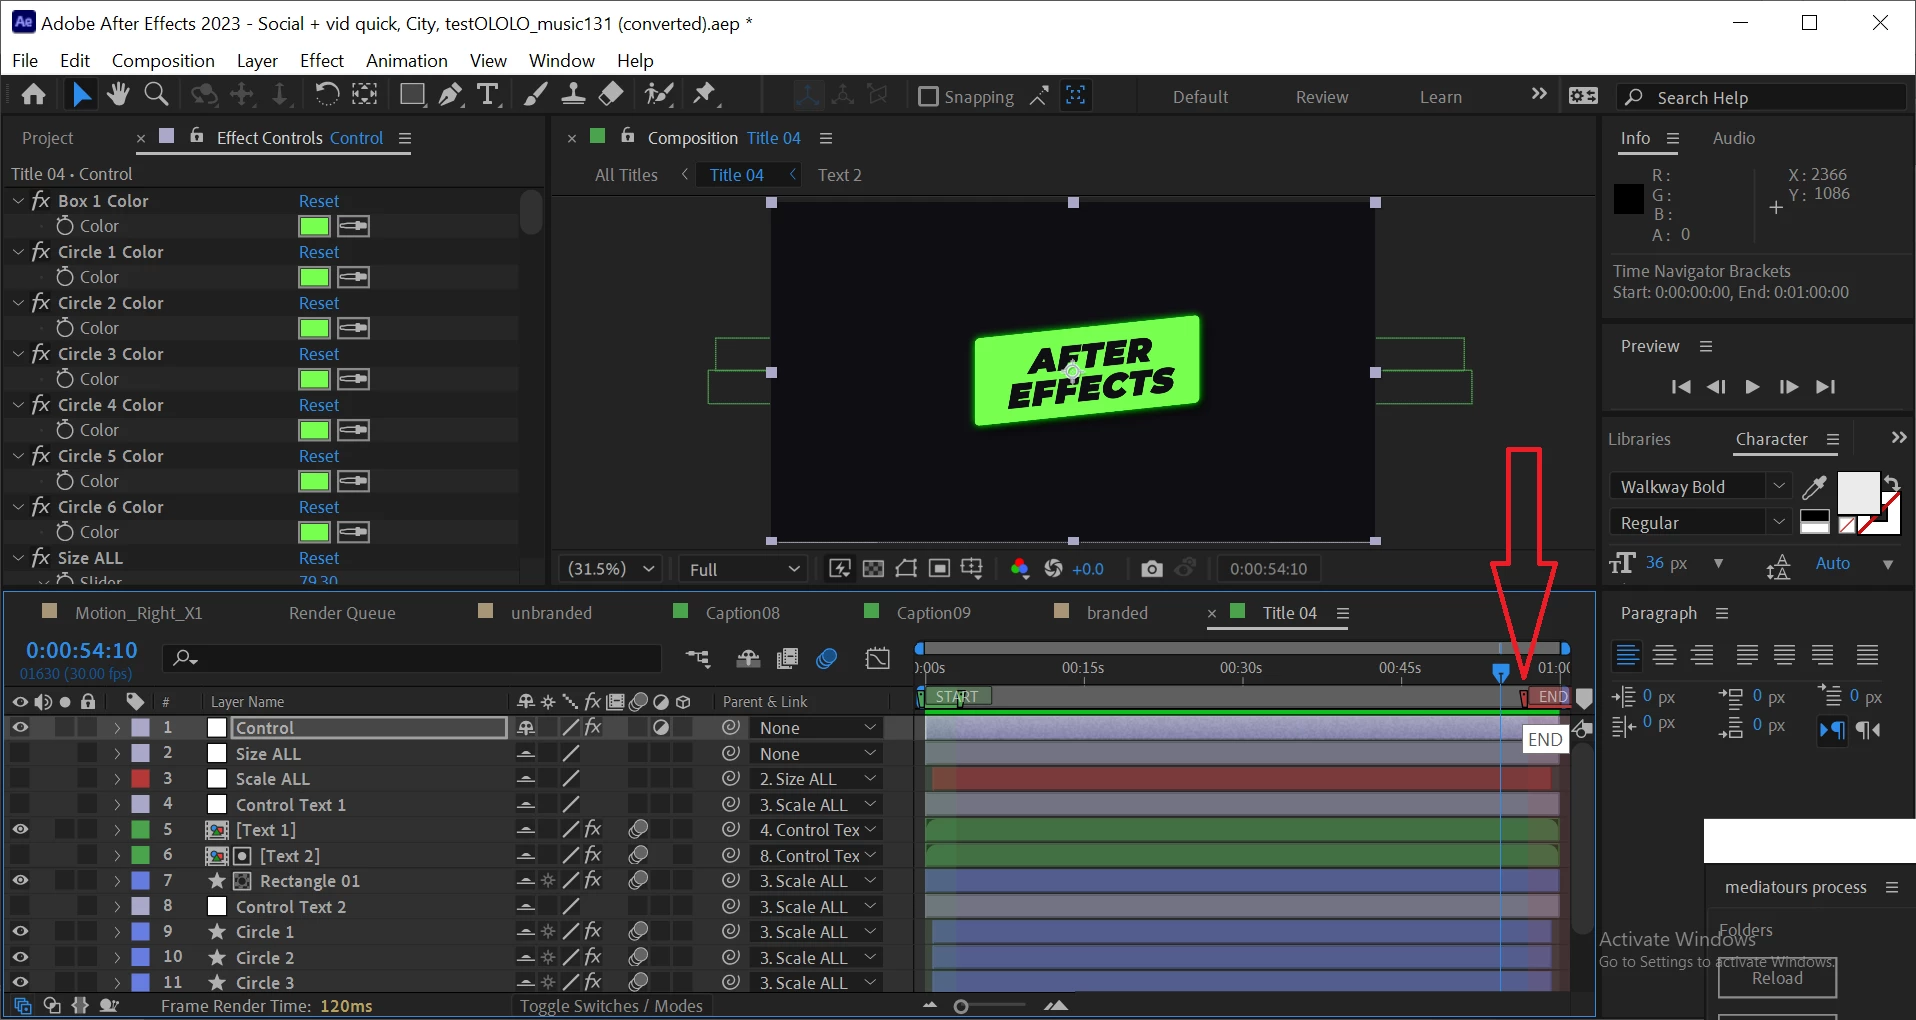Show more workspaces with double chevron
This screenshot has width=1916, height=1020.
tap(1539, 95)
